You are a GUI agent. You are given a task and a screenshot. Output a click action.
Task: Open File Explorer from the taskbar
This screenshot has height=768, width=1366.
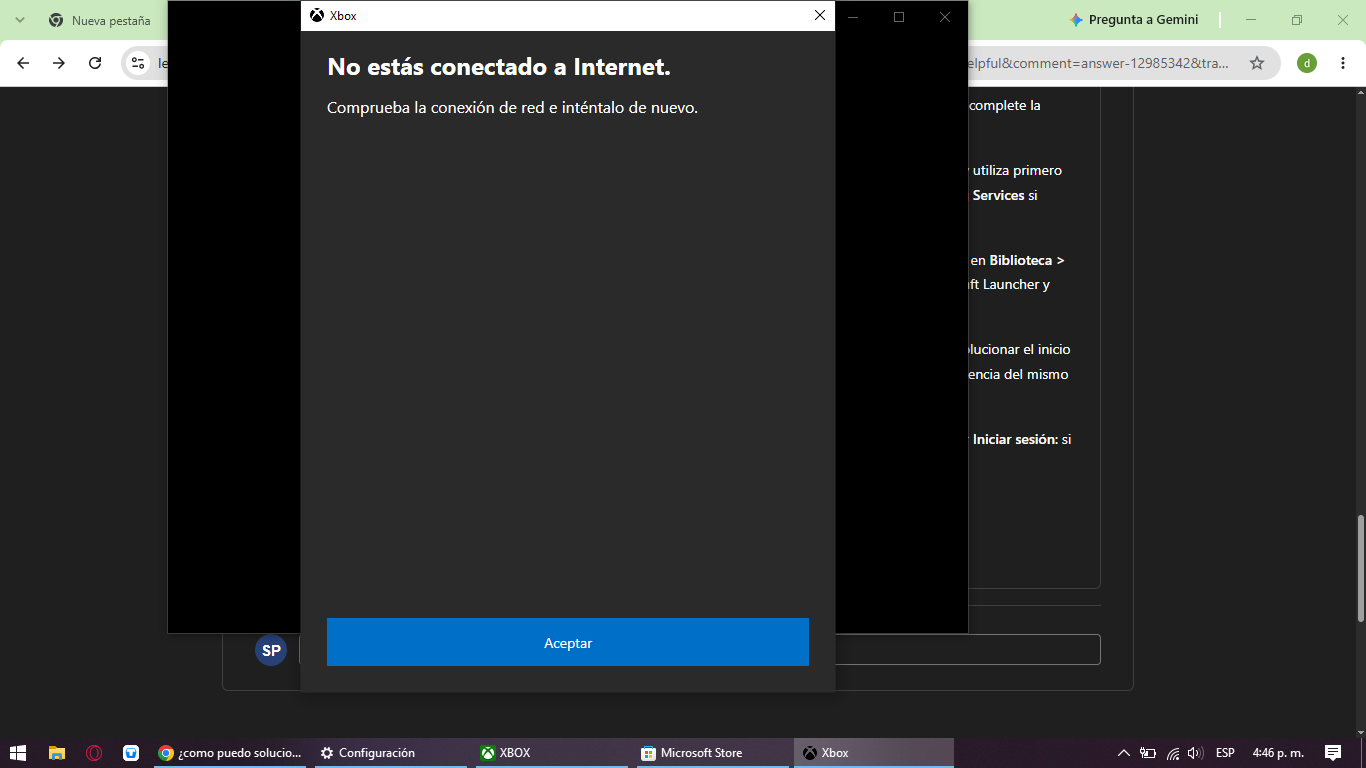pyautogui.click(x=57, y=753)
